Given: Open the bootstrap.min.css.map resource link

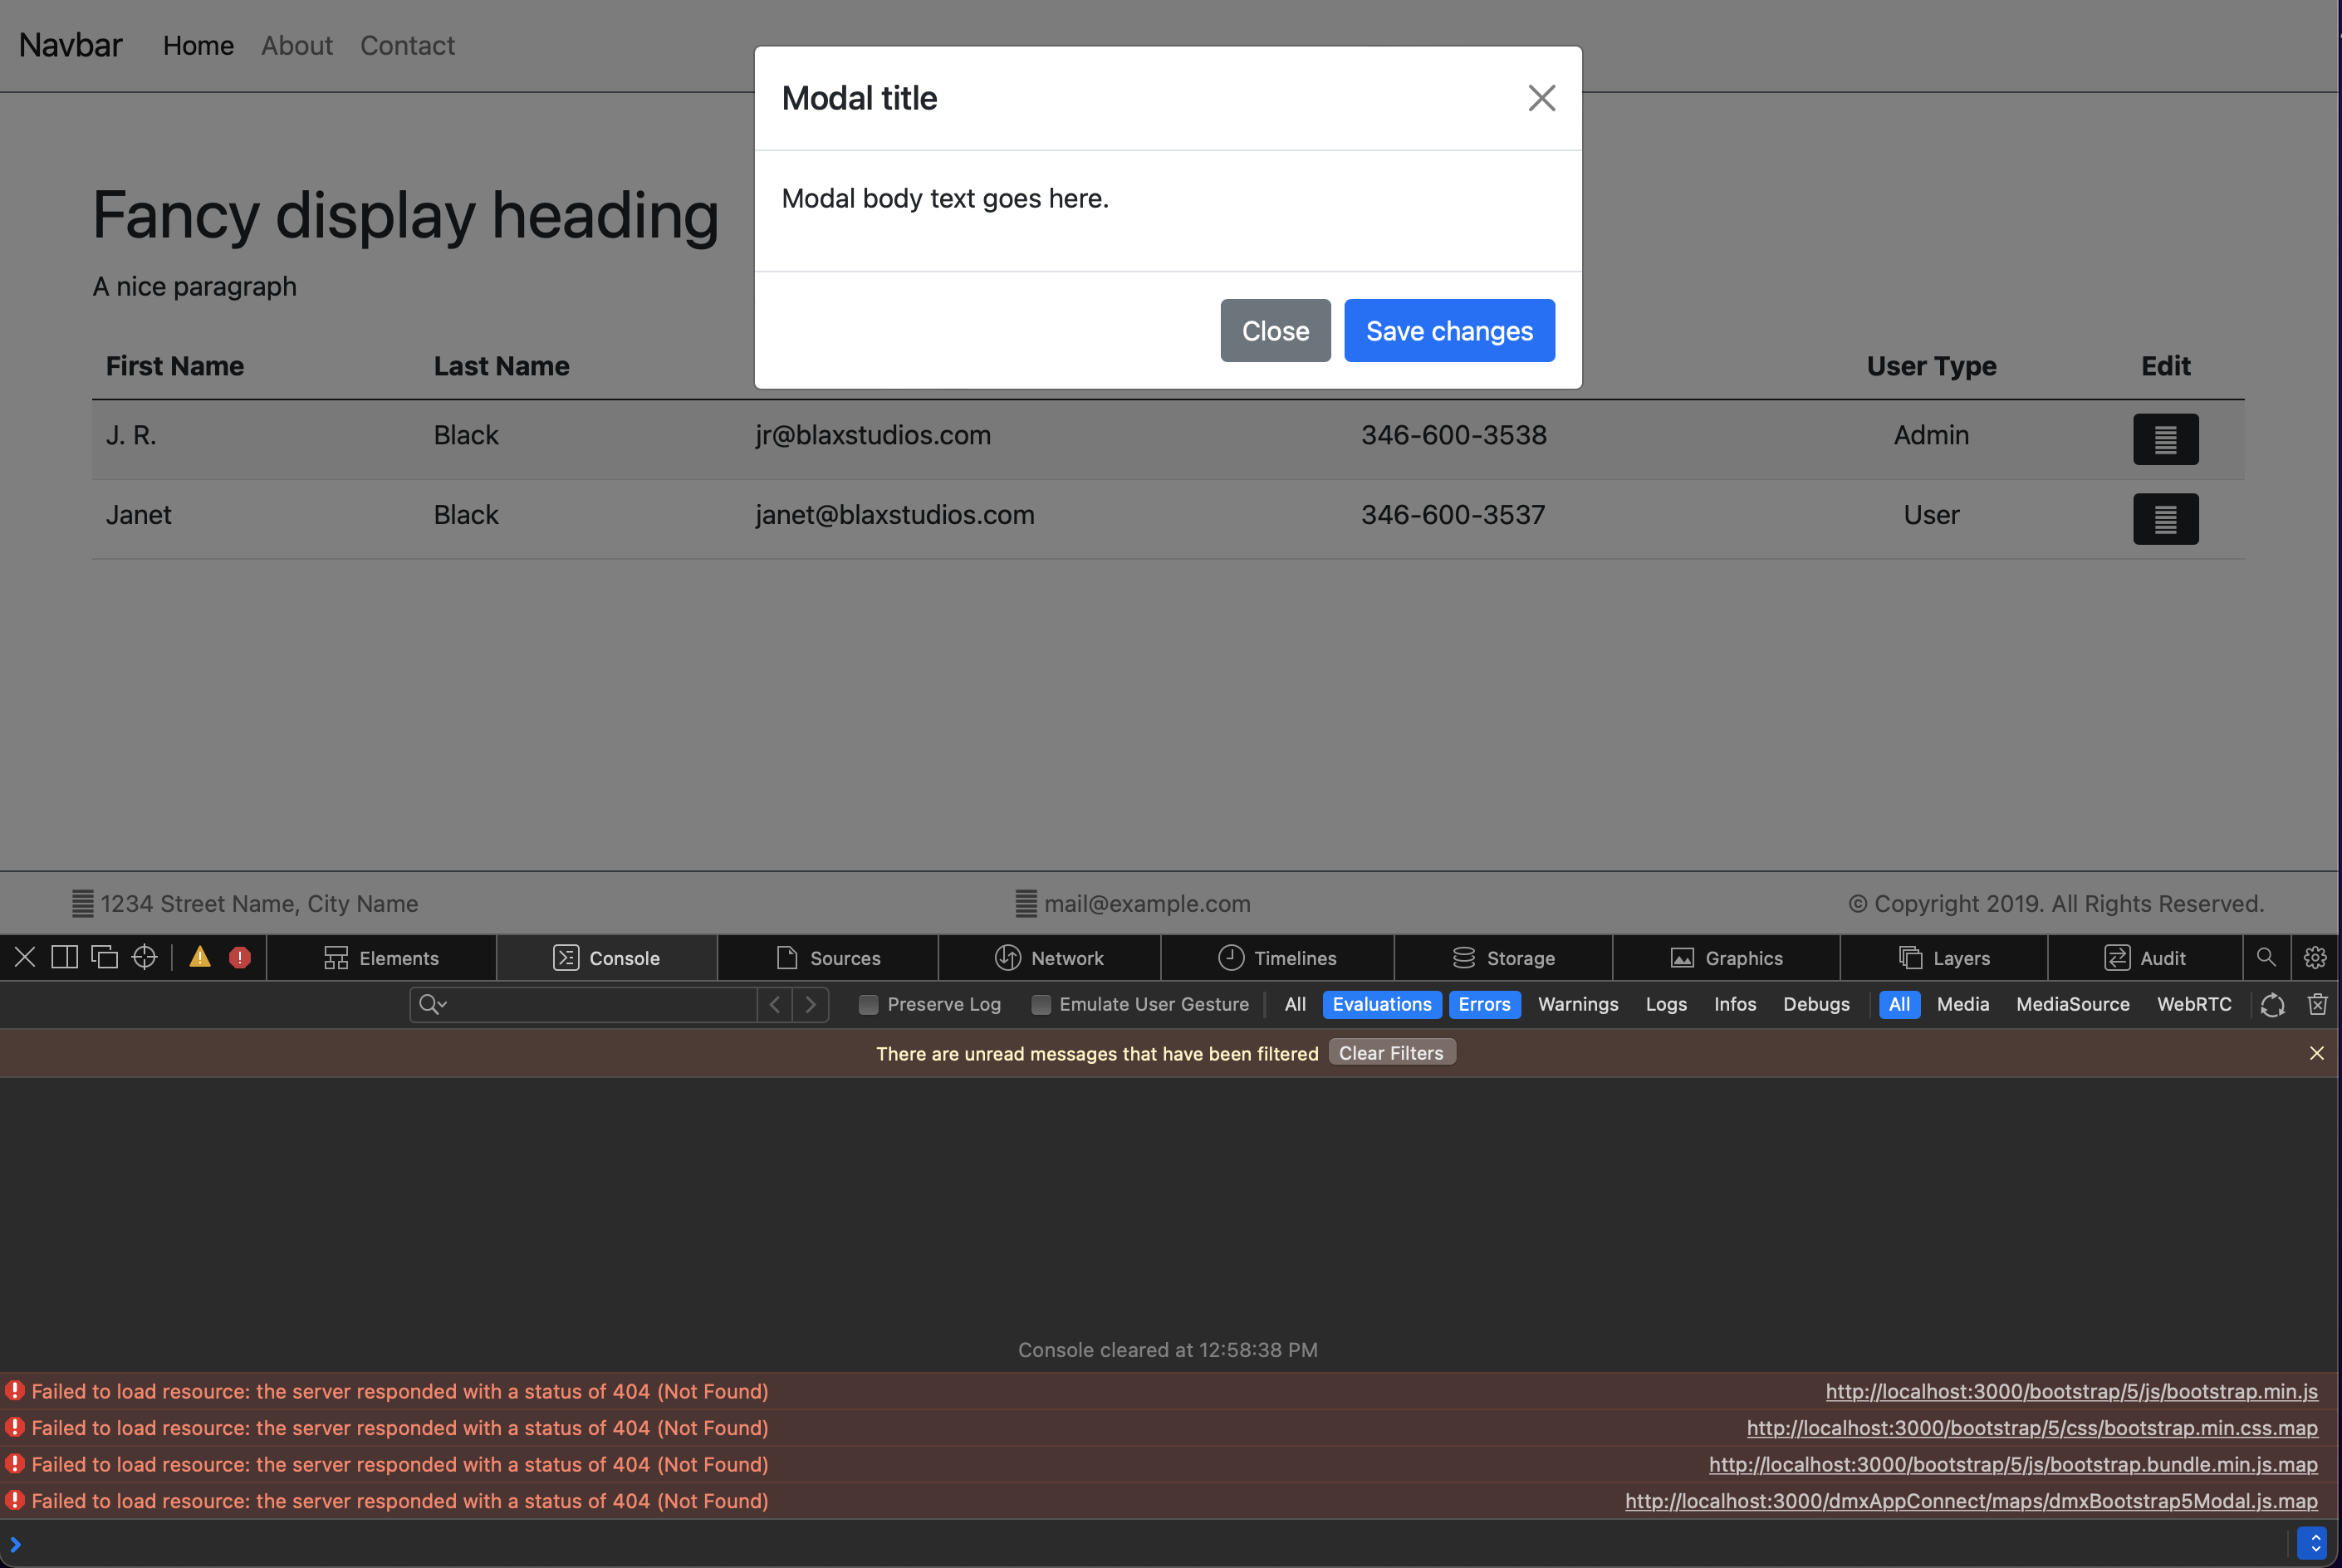Looking at the screenshot, I should (x=2032, y=1427).
